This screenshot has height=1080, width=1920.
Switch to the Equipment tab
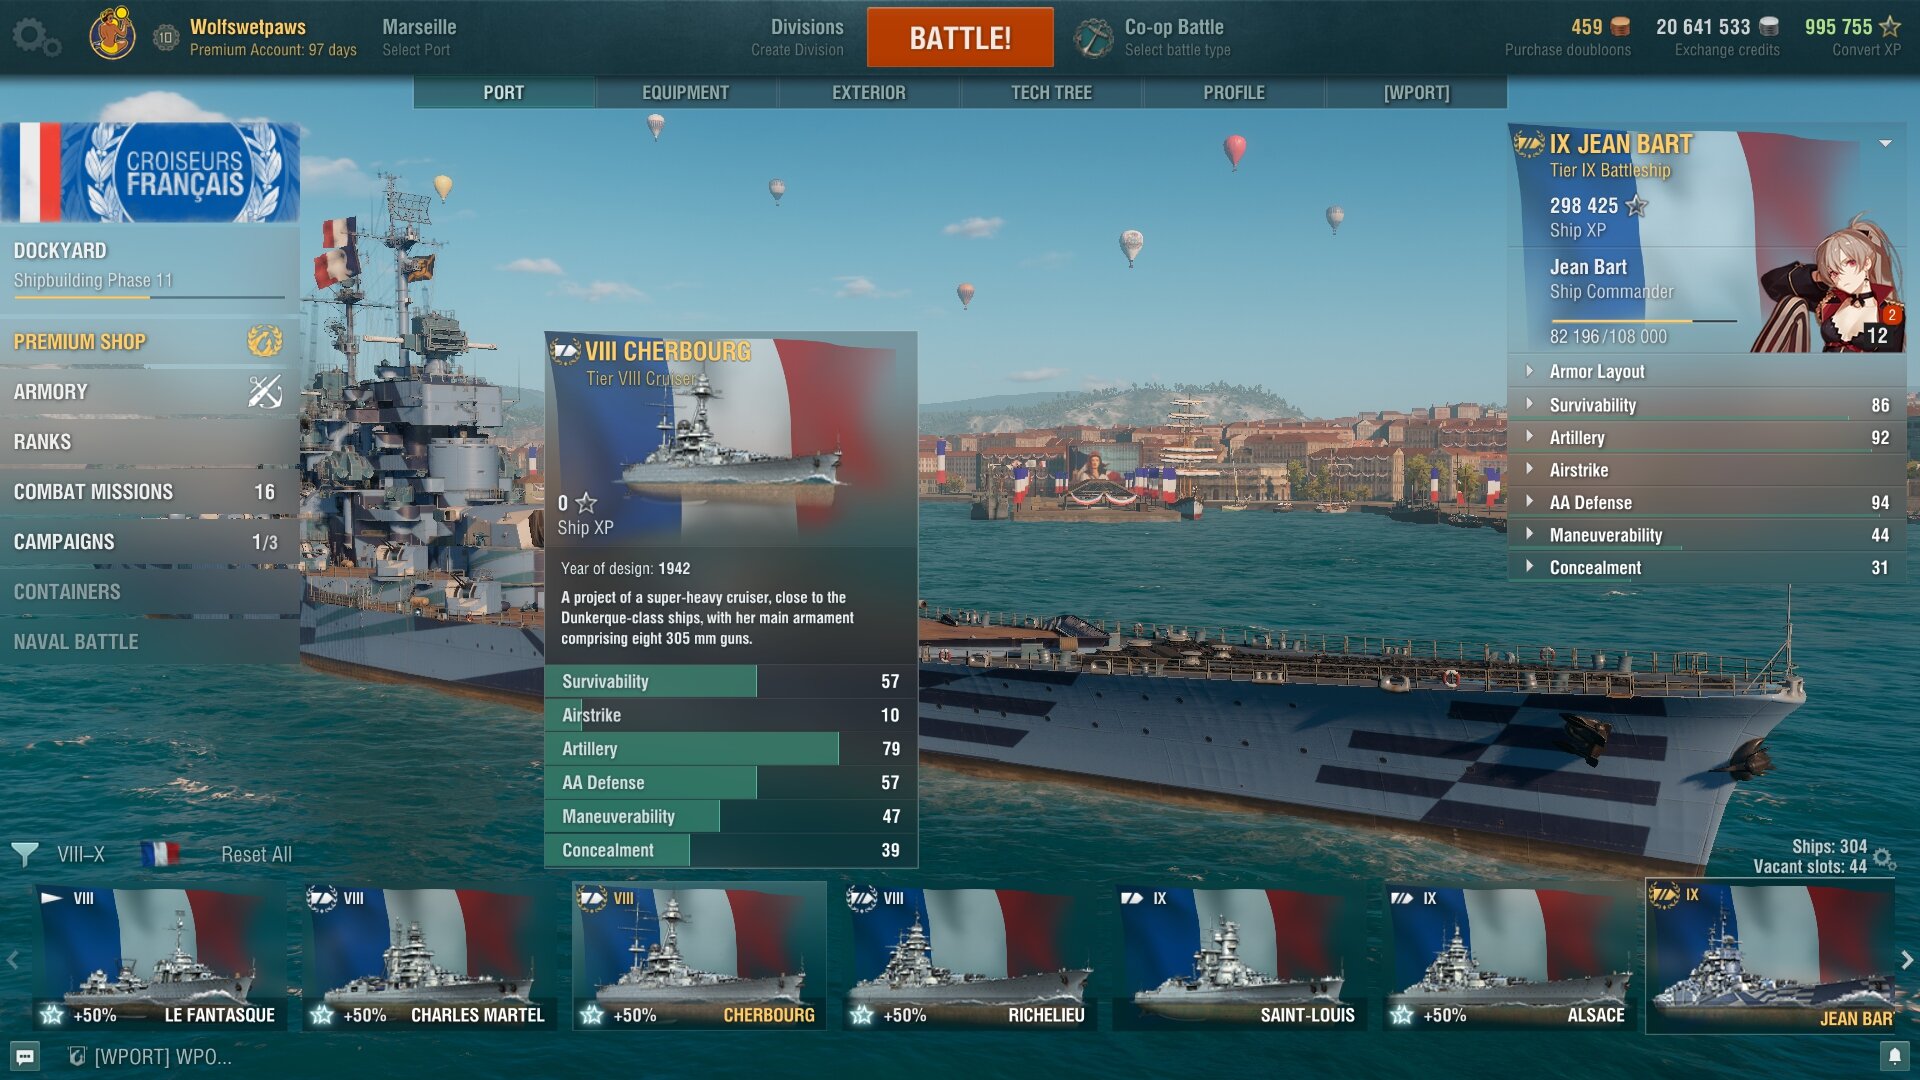(x=685, y=92)
